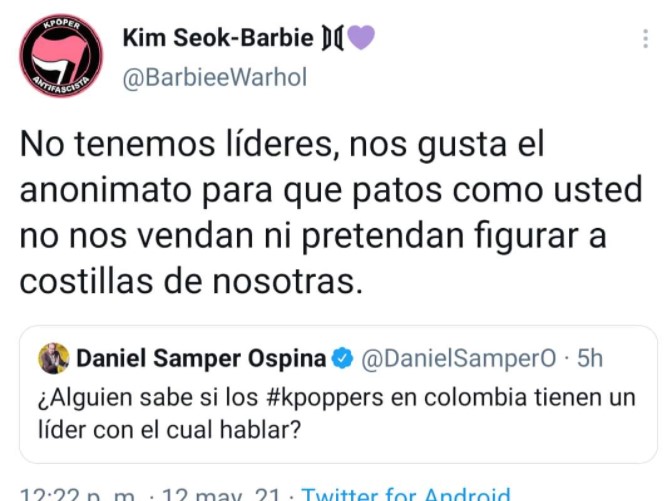Open the #kpoppers hashtag
Viewport: 664px width, 501px height.
(325, 398)
